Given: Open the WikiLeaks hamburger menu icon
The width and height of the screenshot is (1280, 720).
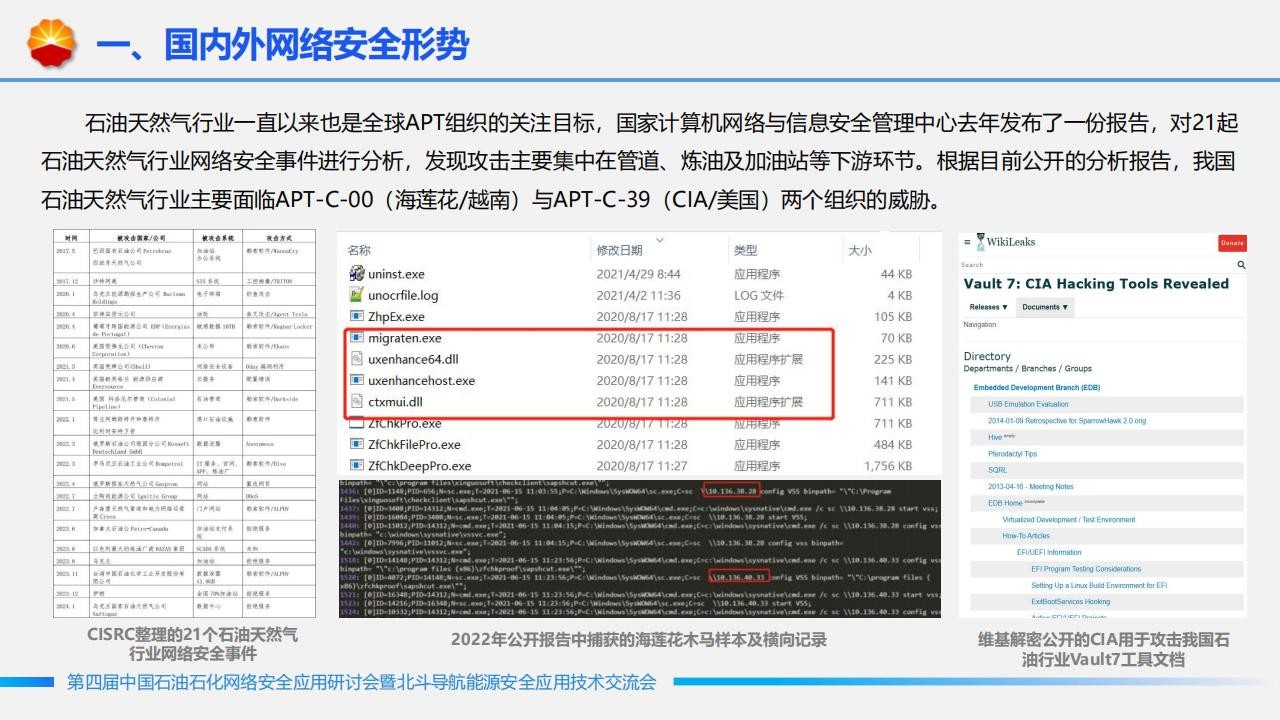Looking at the screenshot, I should (967, 242).
